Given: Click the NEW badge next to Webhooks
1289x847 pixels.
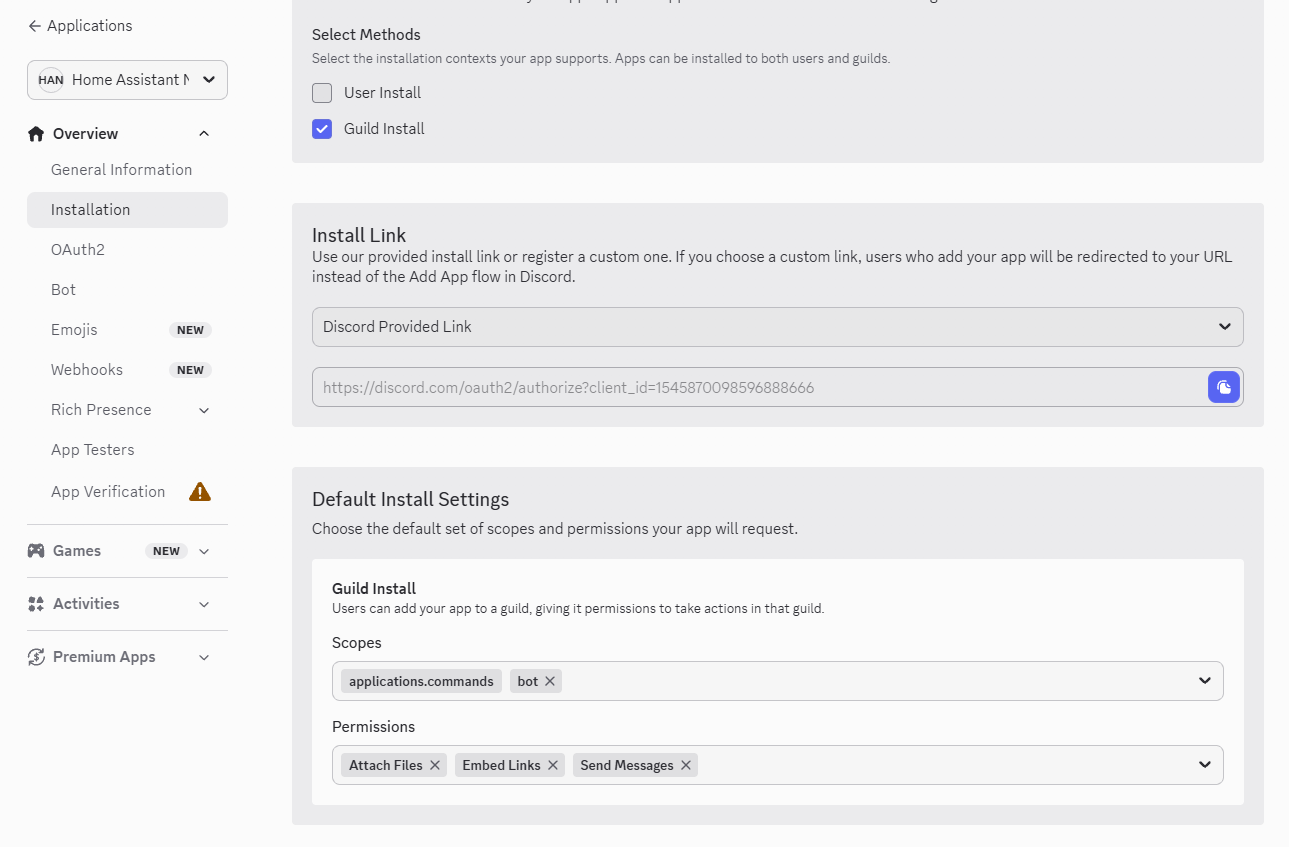Looking at the screenshot, I should tap(190, 370).
